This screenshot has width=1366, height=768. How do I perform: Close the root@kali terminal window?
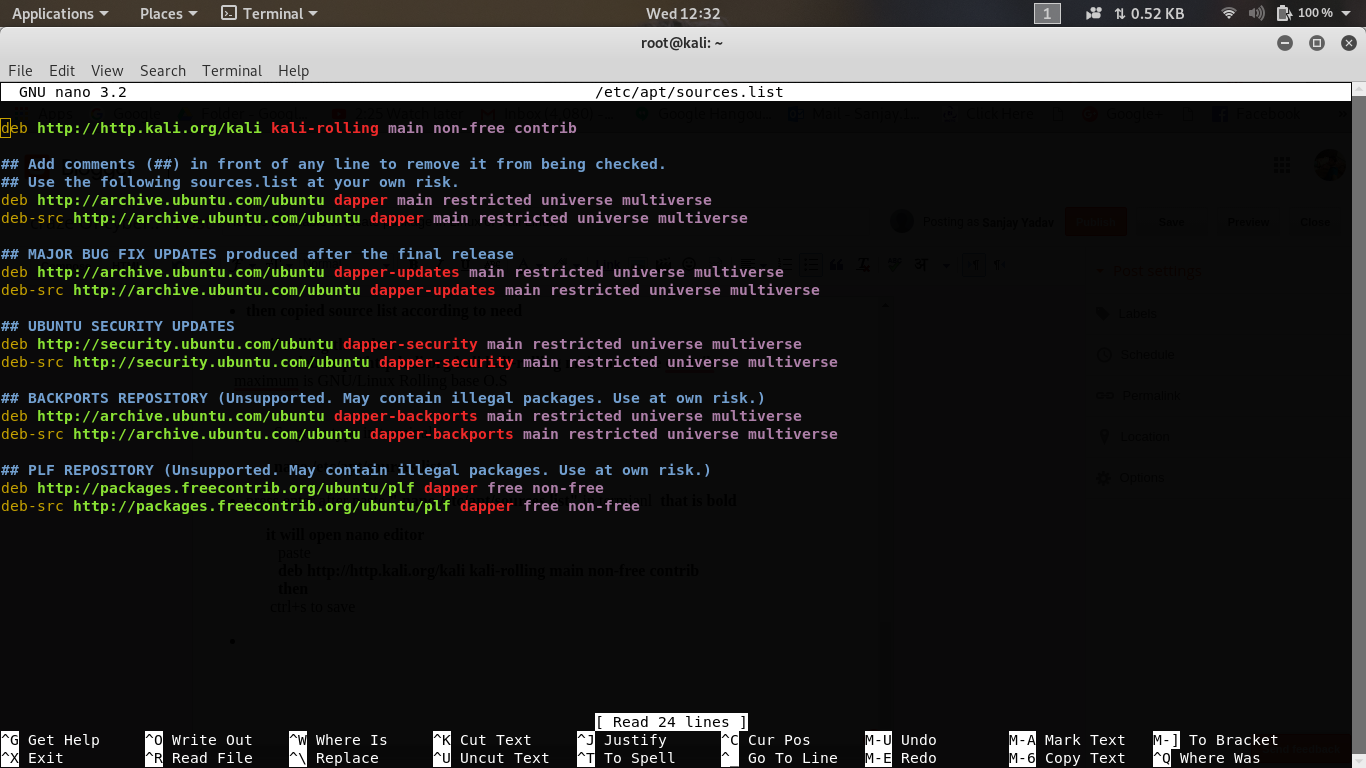point(1349,43)
